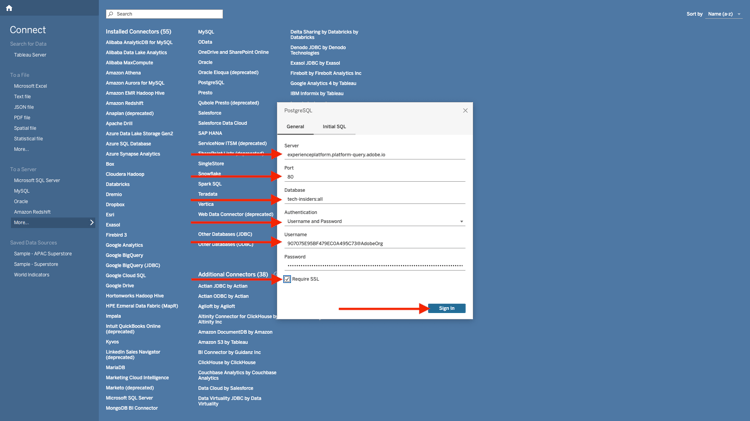Select Spatial file connection
This screenshot has width=750, height=421.
[x=25, y=128]
